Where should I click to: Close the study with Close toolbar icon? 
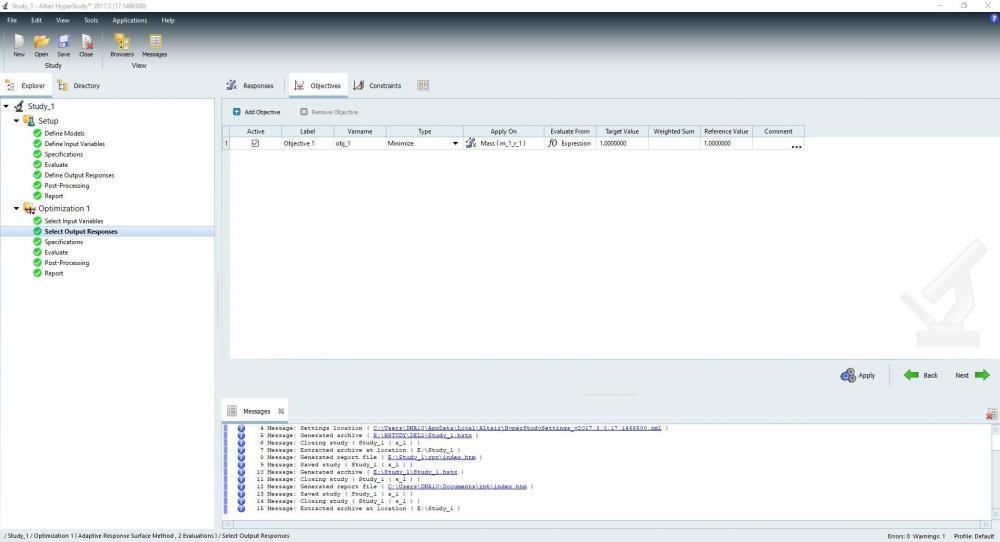(x=86, y=42)
